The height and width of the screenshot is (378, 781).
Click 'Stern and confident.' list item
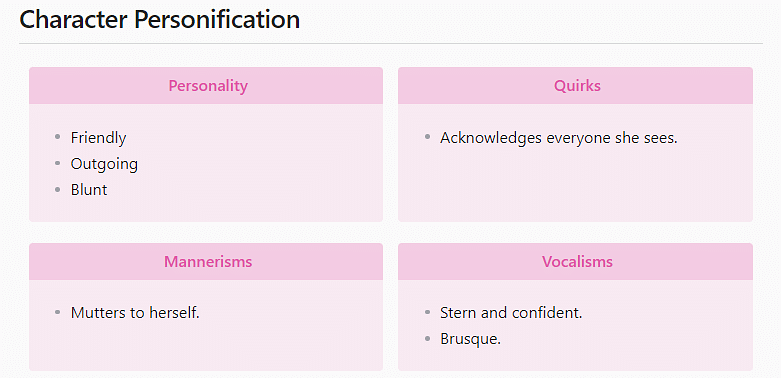coord(511,313)
